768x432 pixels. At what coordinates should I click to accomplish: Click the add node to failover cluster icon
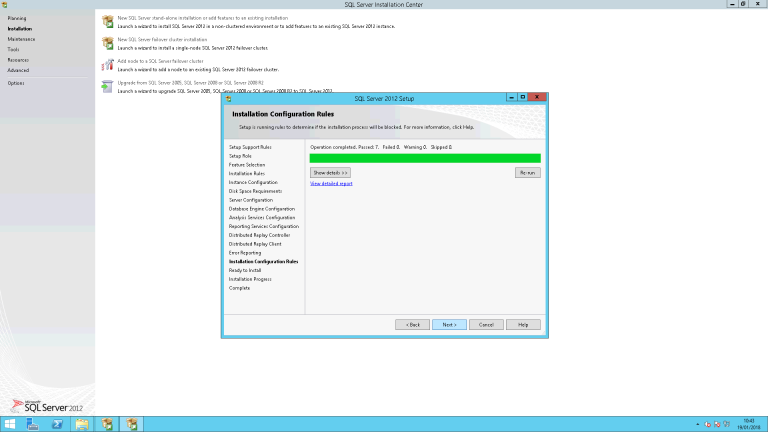click(x=107, y=64)
